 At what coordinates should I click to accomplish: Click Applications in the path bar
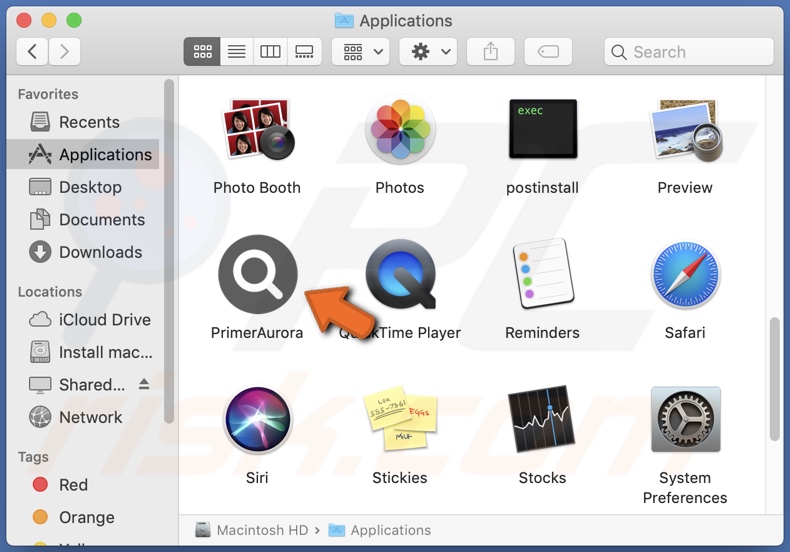(380, 530)
